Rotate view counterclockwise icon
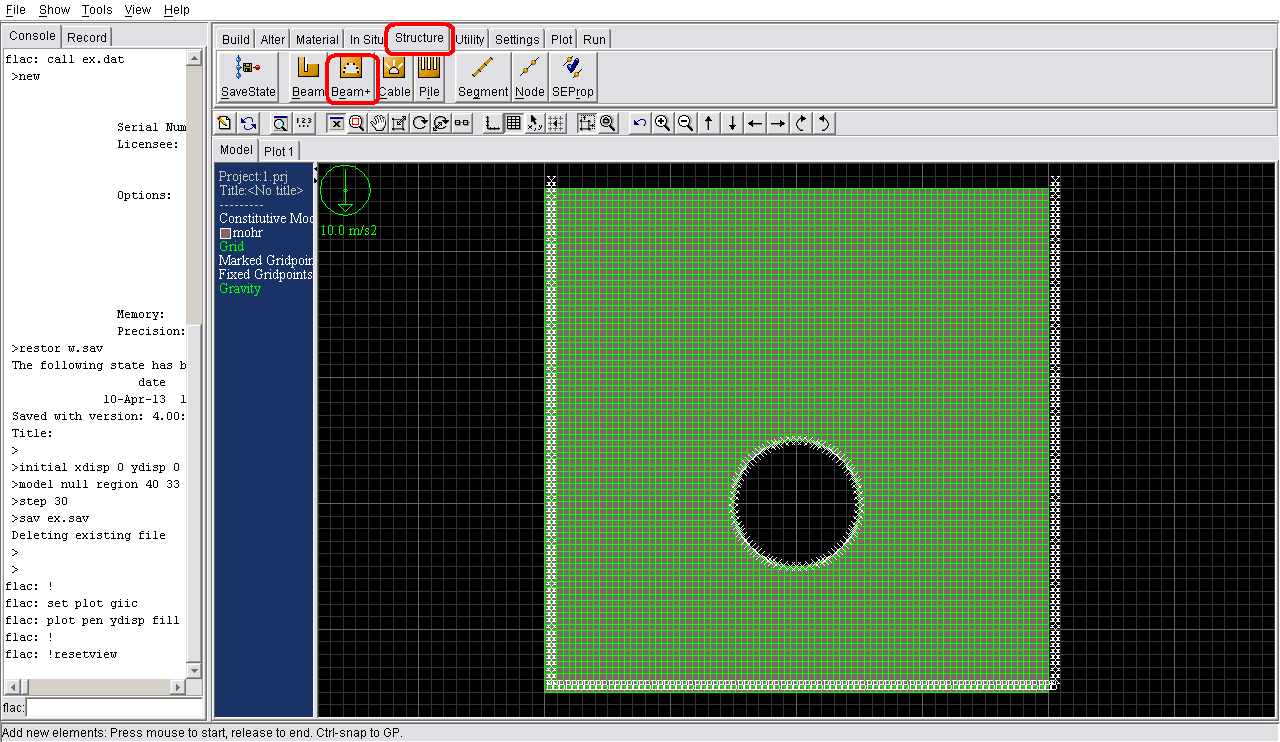 tap(824, 123)
